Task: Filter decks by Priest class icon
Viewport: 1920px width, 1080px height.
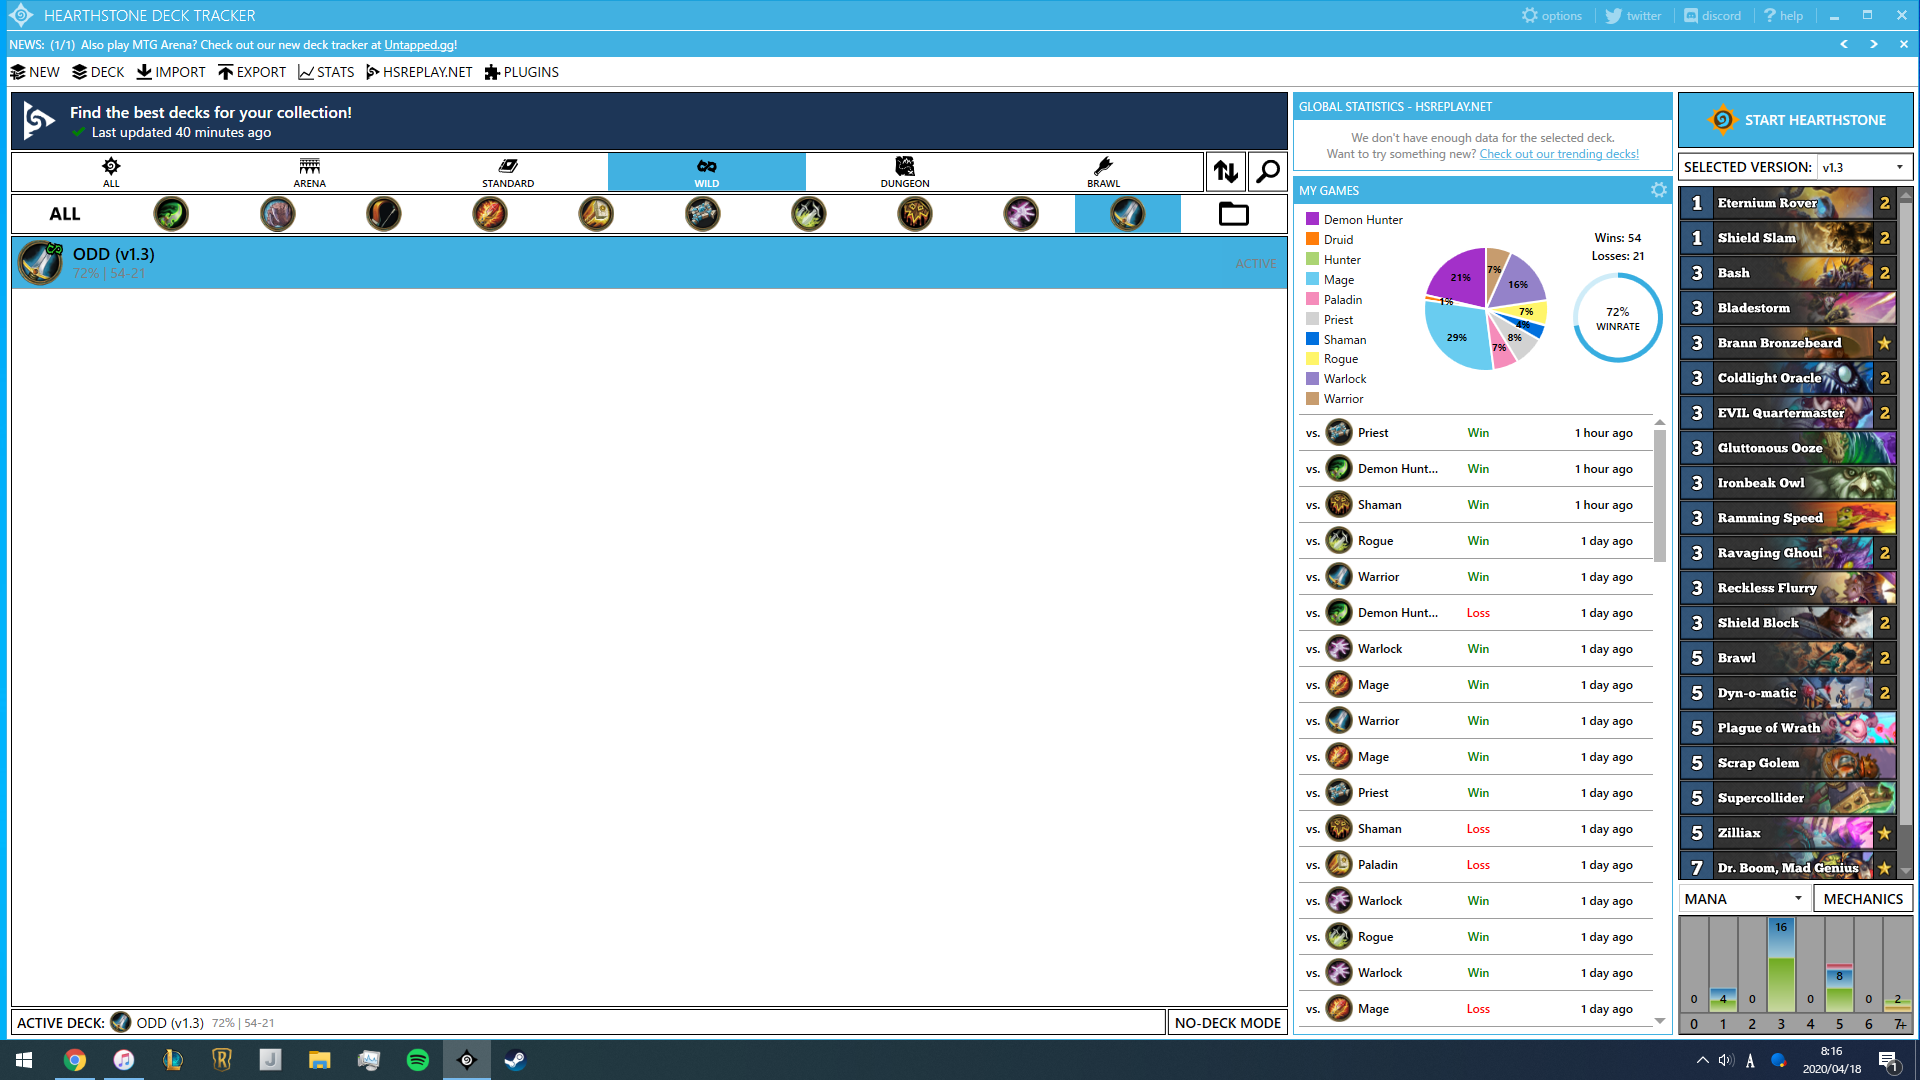Action: pos(703,214)
